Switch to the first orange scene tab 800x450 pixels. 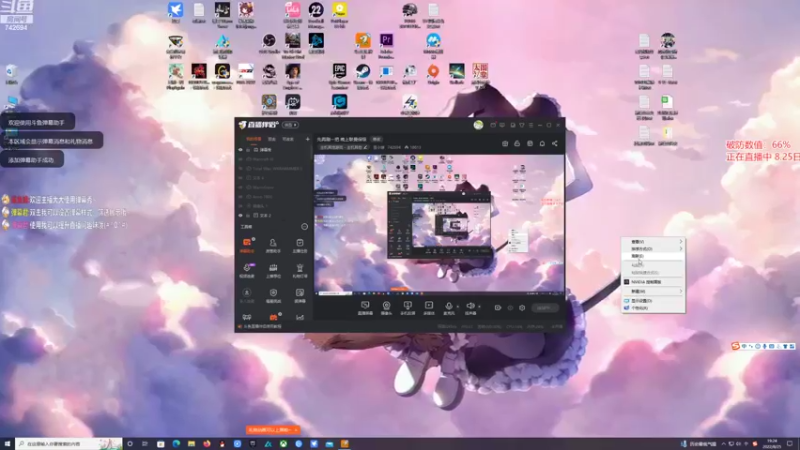[x=254, y=139]
